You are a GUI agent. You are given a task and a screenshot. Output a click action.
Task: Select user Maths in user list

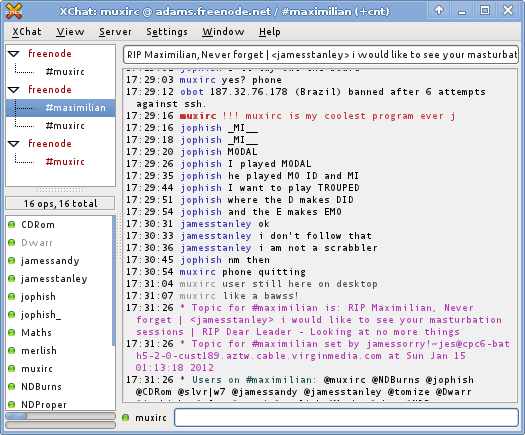[x=36, y=333]
